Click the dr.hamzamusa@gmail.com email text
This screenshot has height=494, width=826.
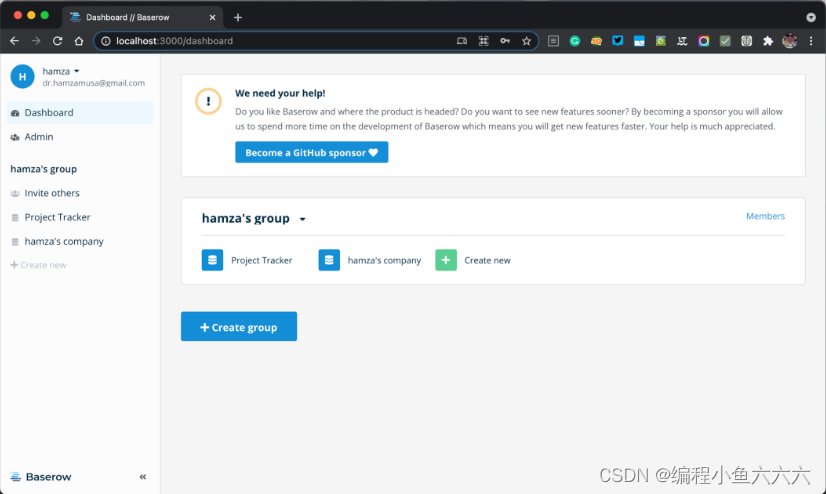[94, 83]
